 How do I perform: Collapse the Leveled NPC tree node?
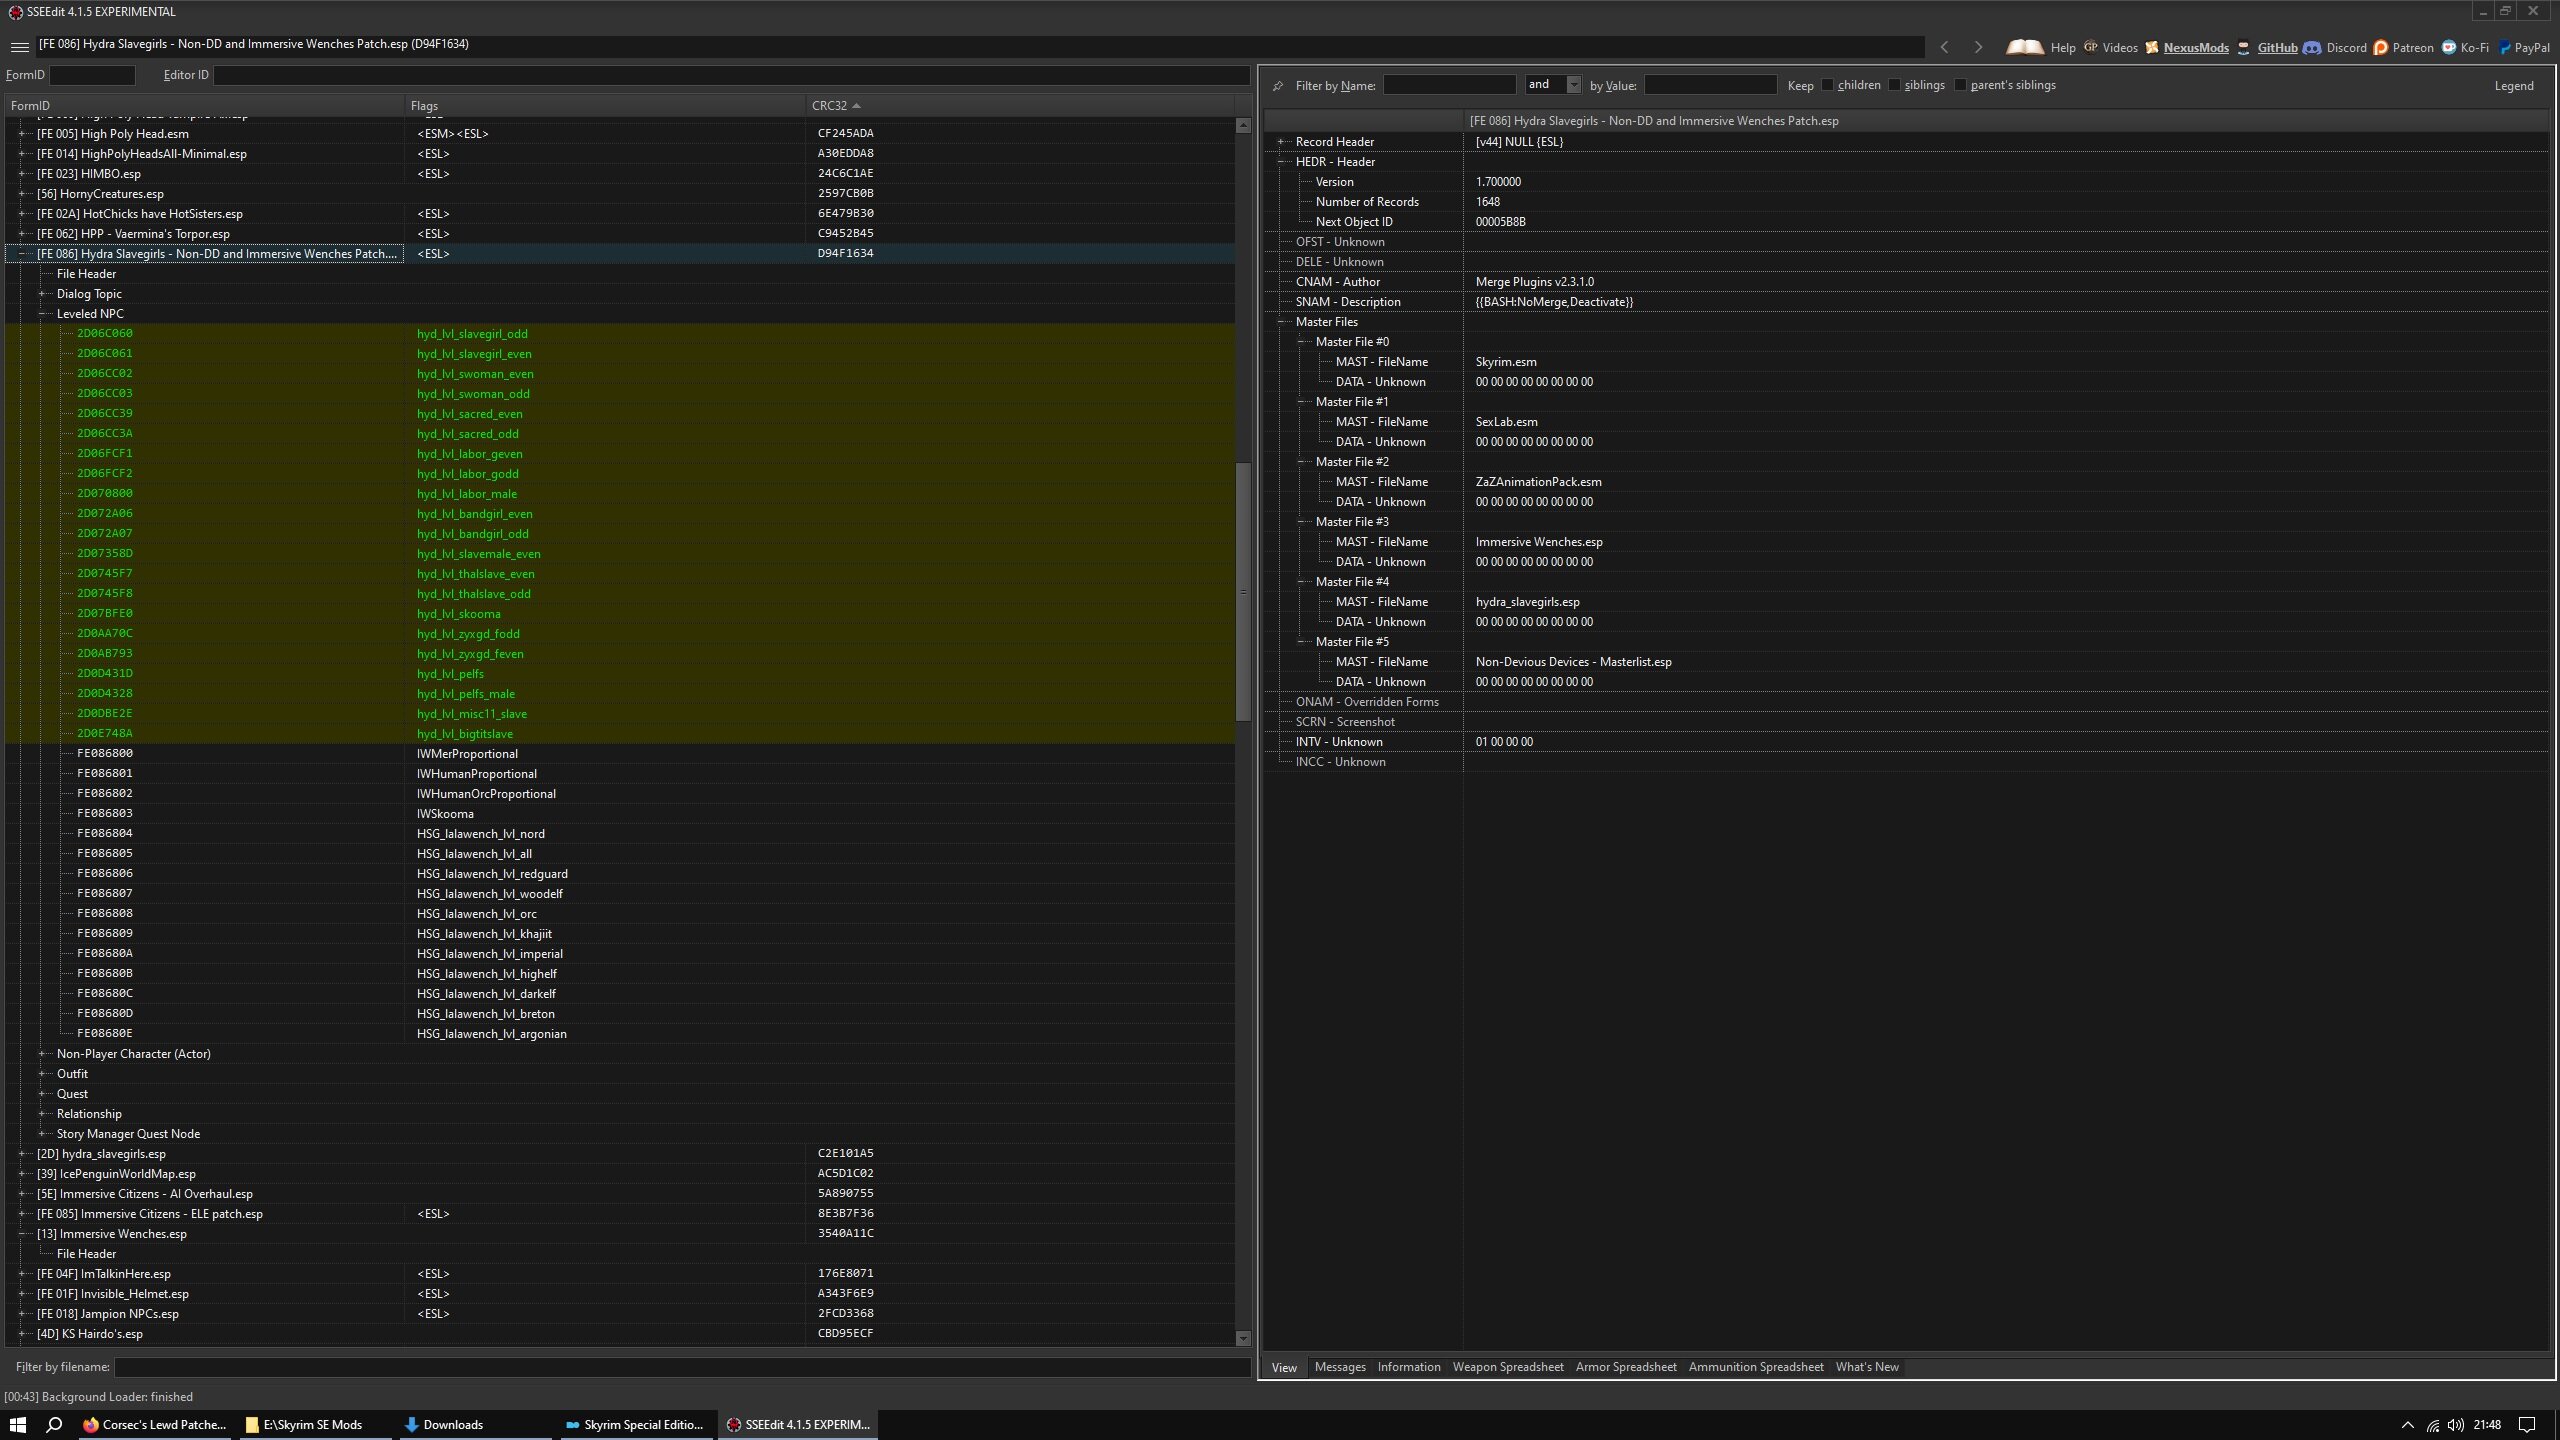click(43, 314)
